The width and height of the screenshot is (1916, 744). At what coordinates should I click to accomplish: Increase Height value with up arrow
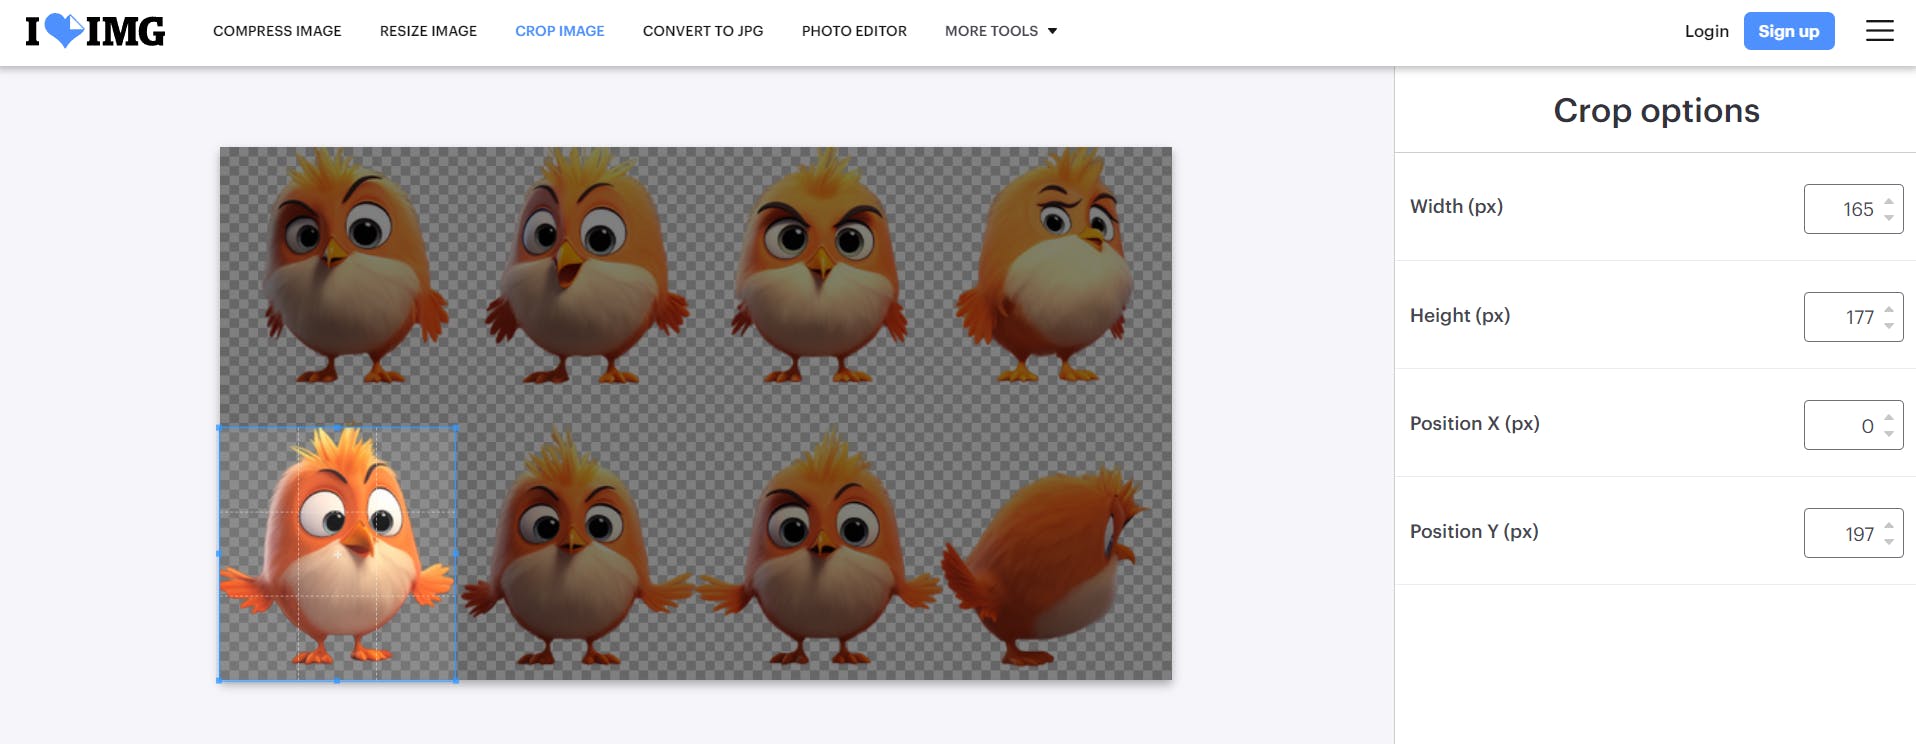point(1889,309)
